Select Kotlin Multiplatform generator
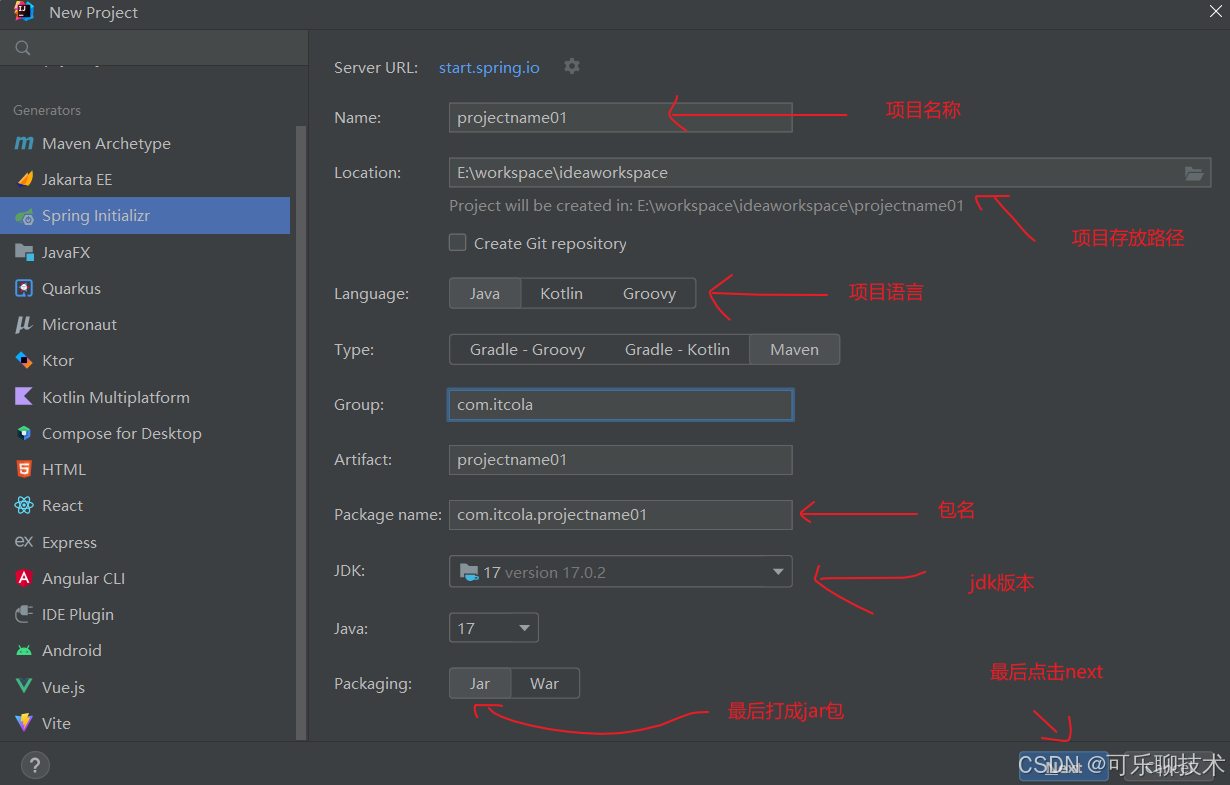Viewport: 1230px width, 785px height. (145, 397)
